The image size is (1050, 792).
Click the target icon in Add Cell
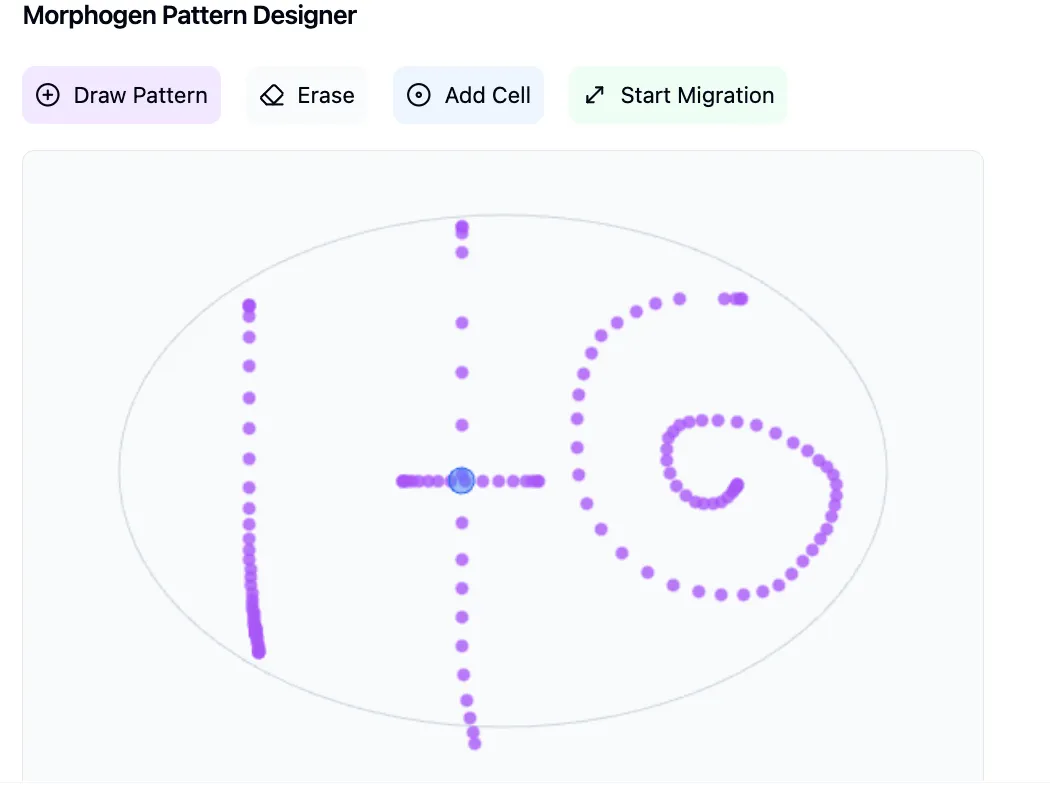419,95
